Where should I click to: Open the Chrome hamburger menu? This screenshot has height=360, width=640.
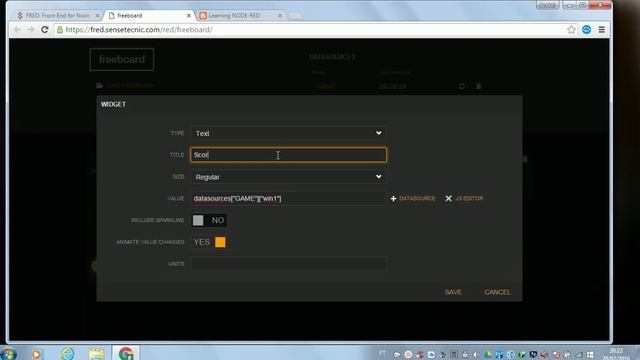tap(602, 30)
